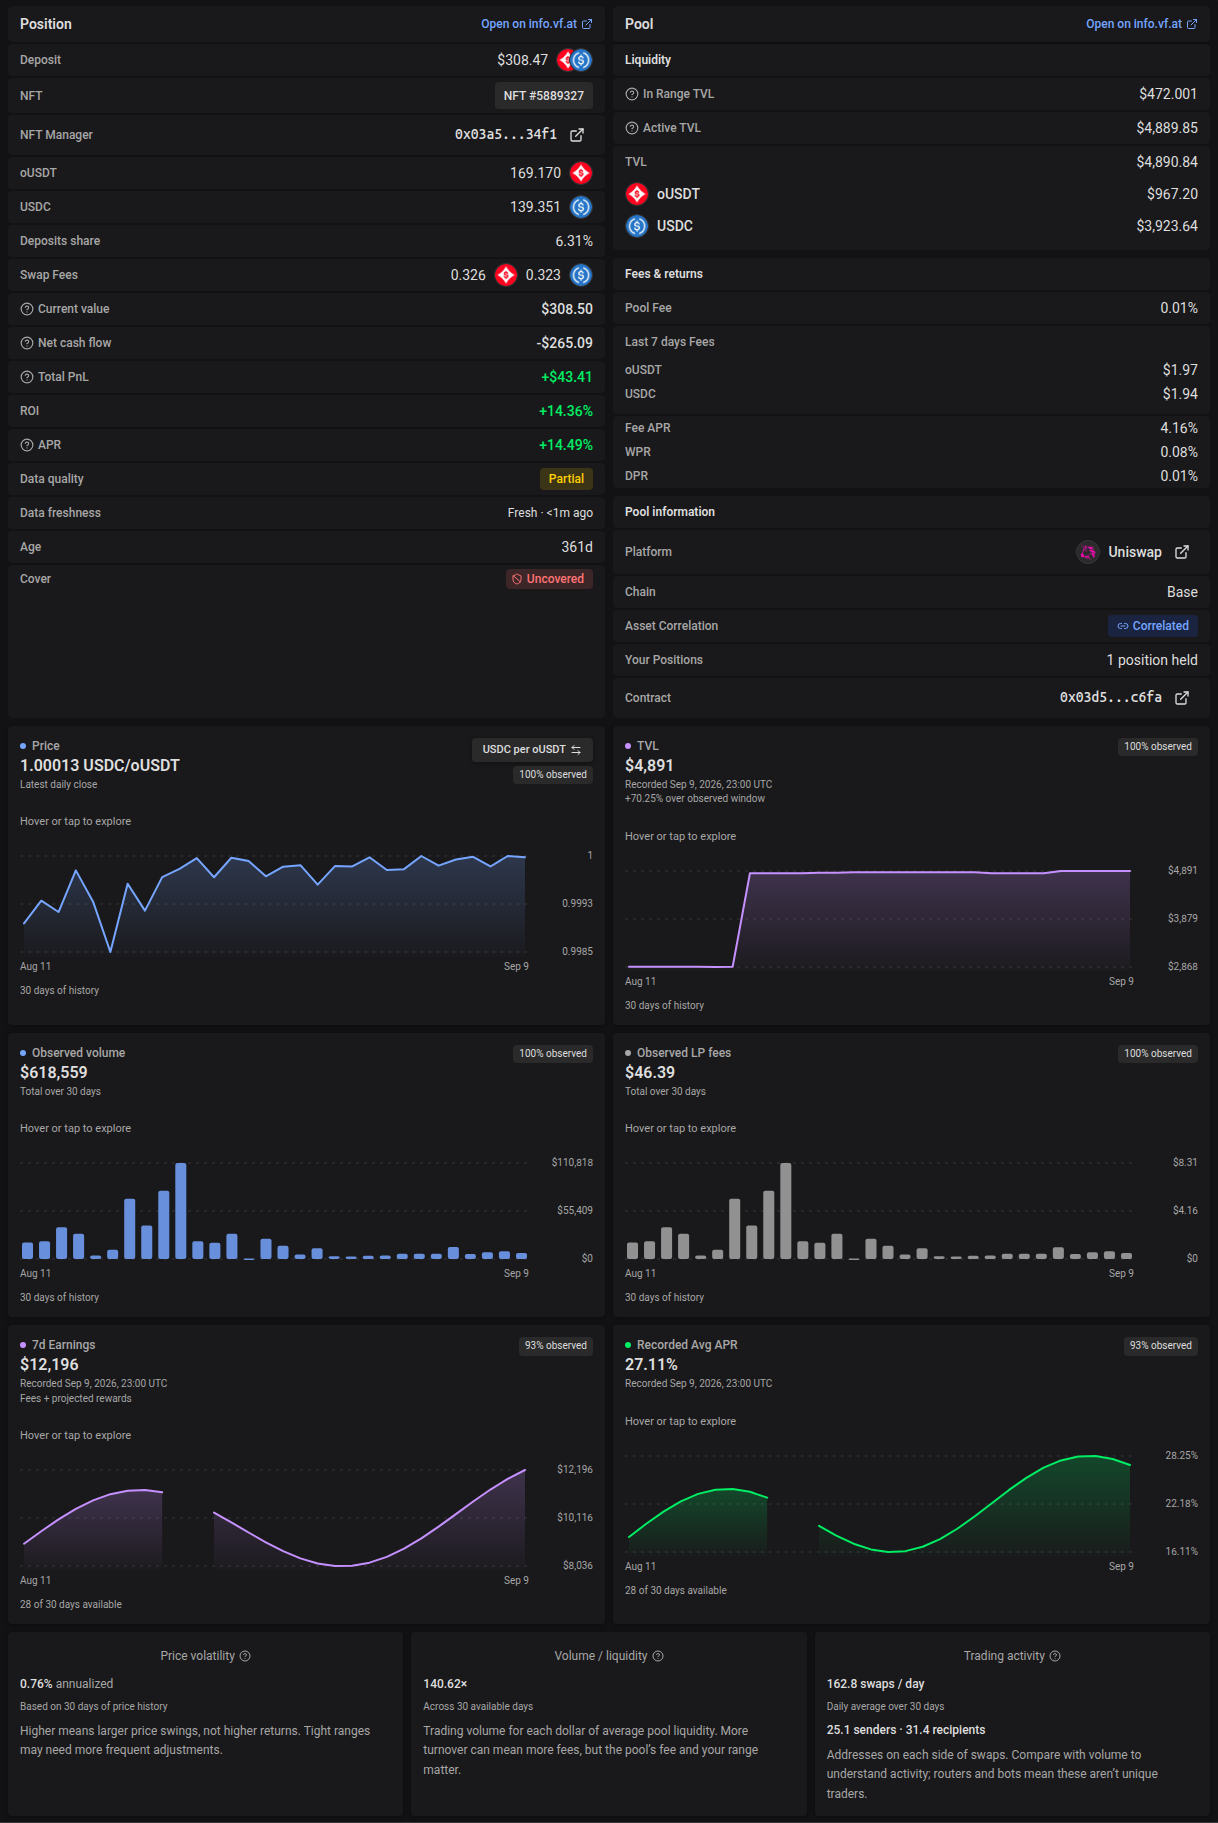Click the oUSDT token icon under TVL
This screenshot has width=1218, height=1823.
point(637,194)
